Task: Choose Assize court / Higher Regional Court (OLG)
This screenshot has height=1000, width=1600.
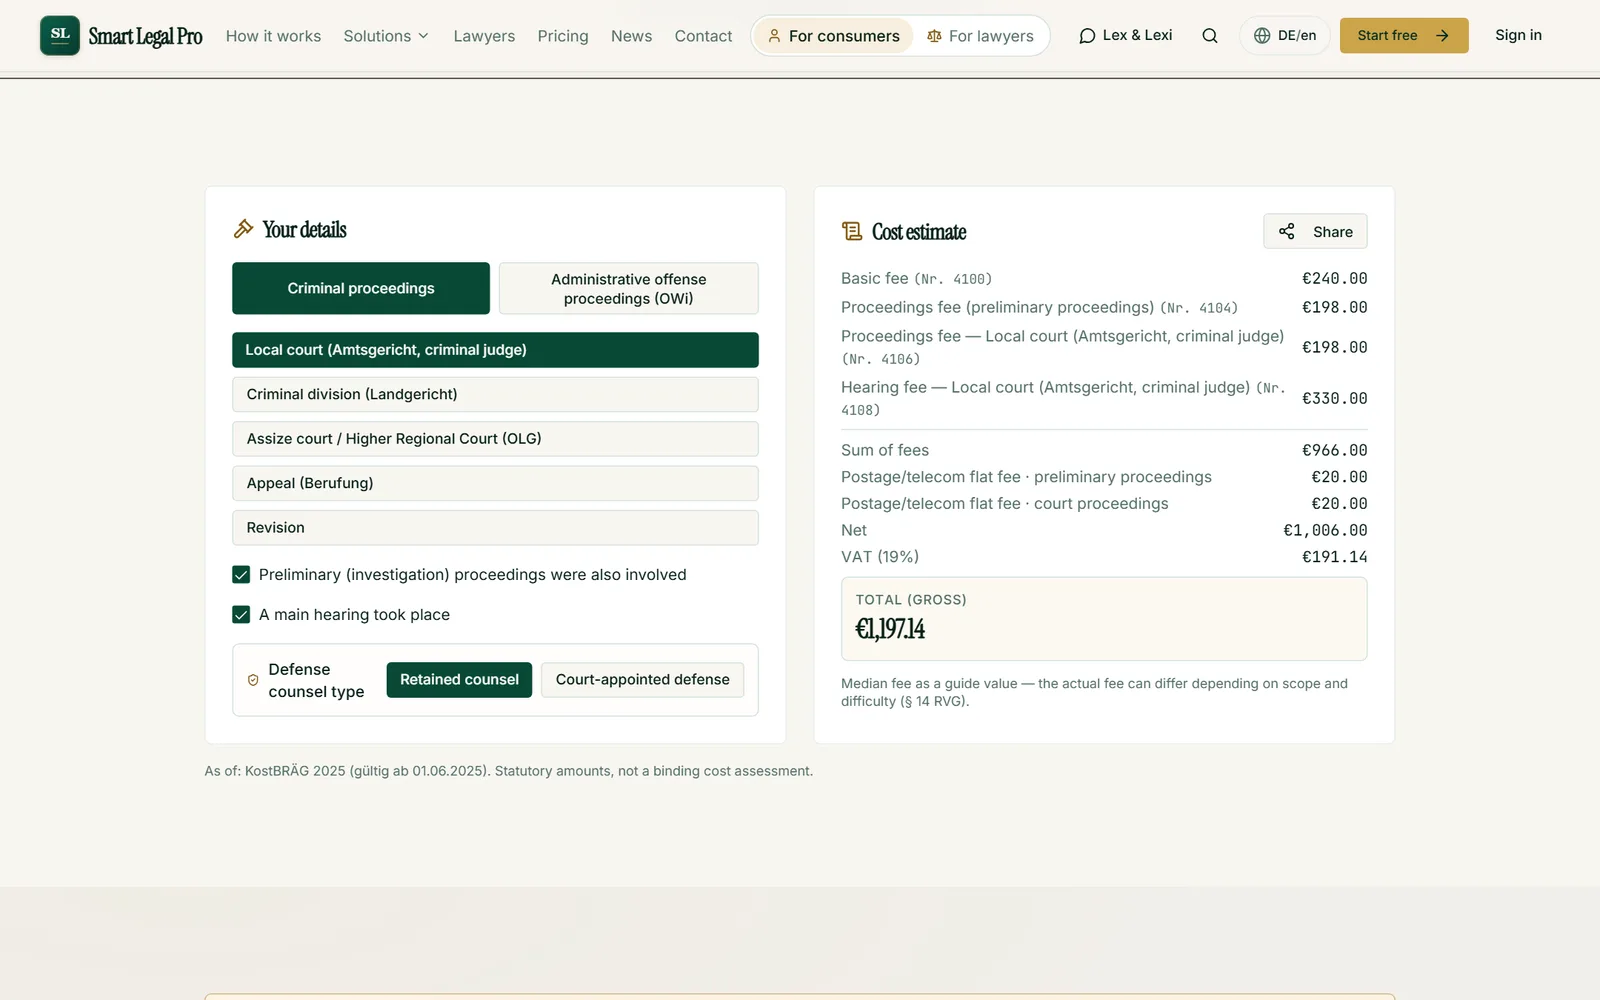Action: (495, 439)
